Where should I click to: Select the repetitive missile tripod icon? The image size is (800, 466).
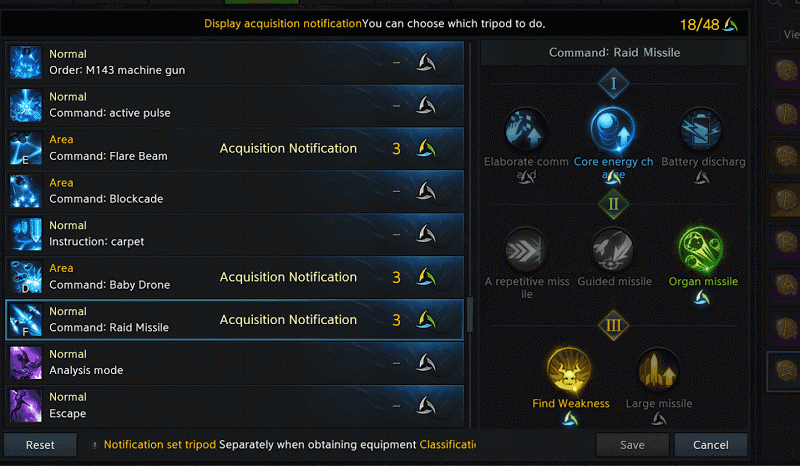point(526,250)
